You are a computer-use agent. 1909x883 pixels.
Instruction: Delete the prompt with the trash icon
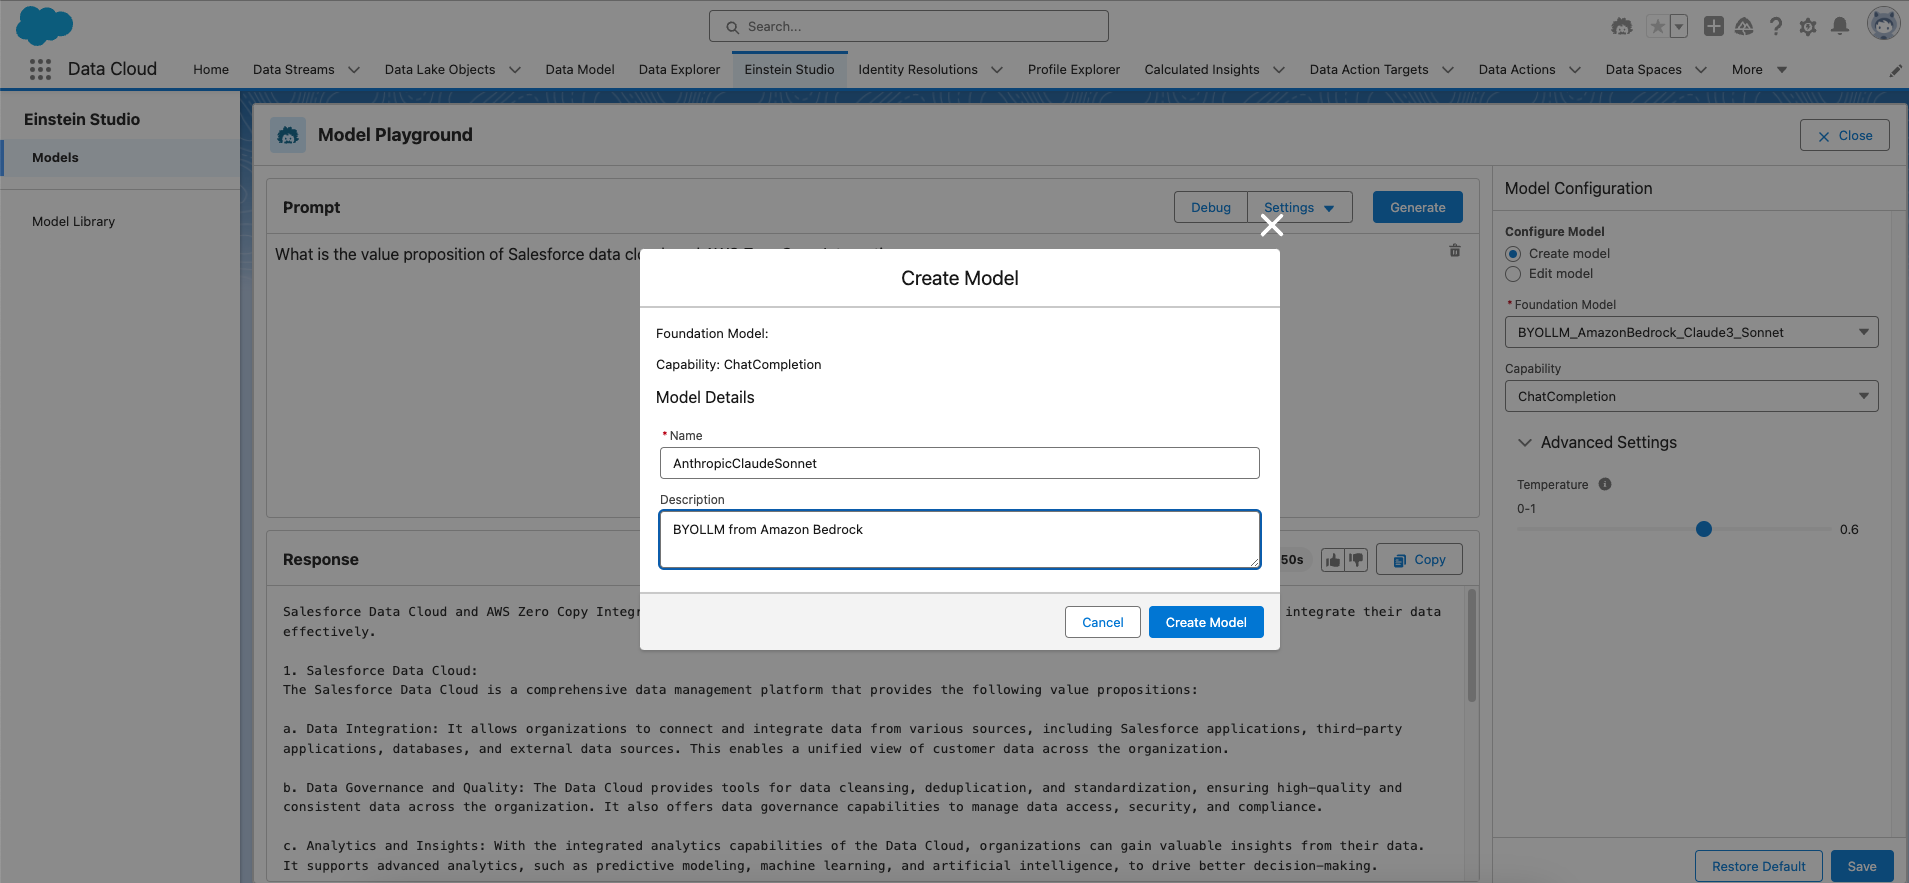1455,251
